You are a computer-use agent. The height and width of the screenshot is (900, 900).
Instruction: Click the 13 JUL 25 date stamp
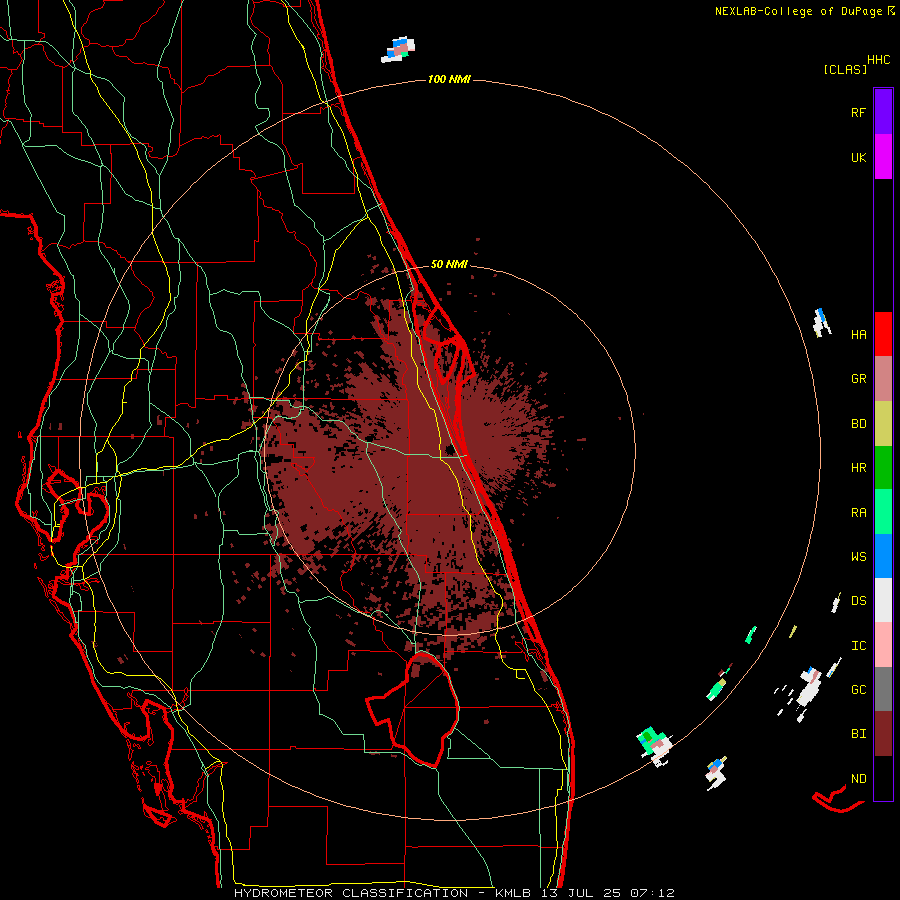point(581,893)
